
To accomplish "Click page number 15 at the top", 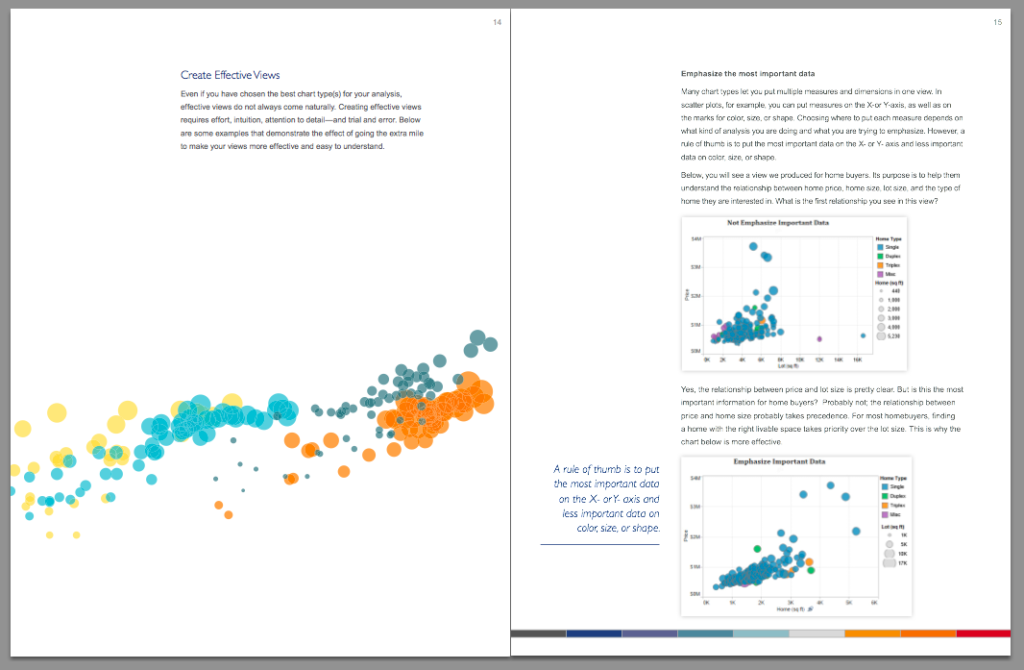I will coord(997,22).
